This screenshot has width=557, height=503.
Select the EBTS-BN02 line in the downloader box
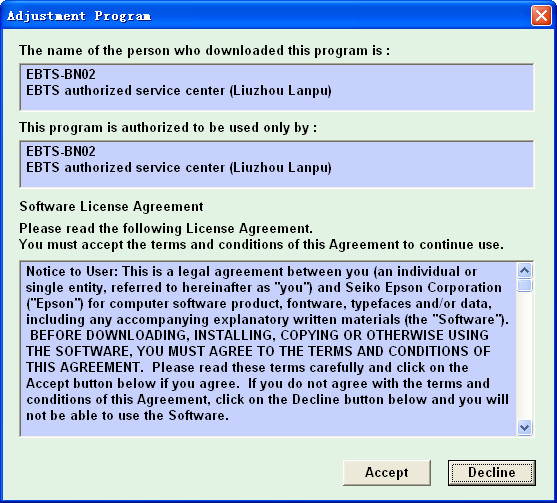pos(61,75)
